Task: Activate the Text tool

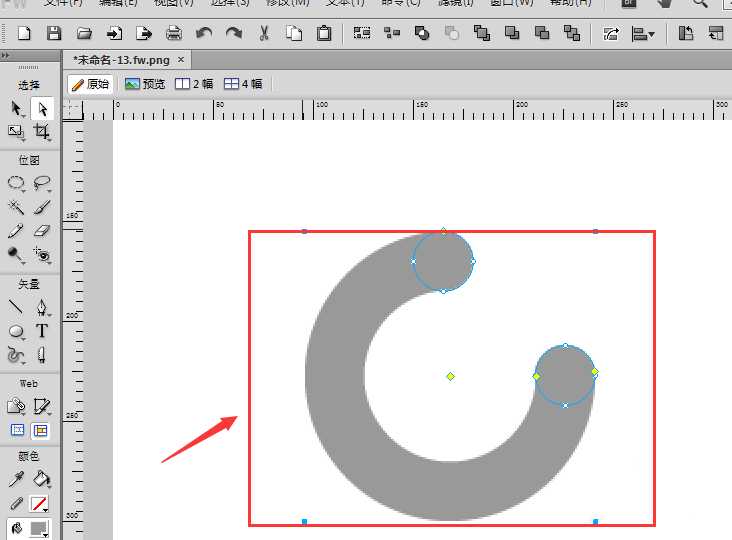Action: click(42, 331)
